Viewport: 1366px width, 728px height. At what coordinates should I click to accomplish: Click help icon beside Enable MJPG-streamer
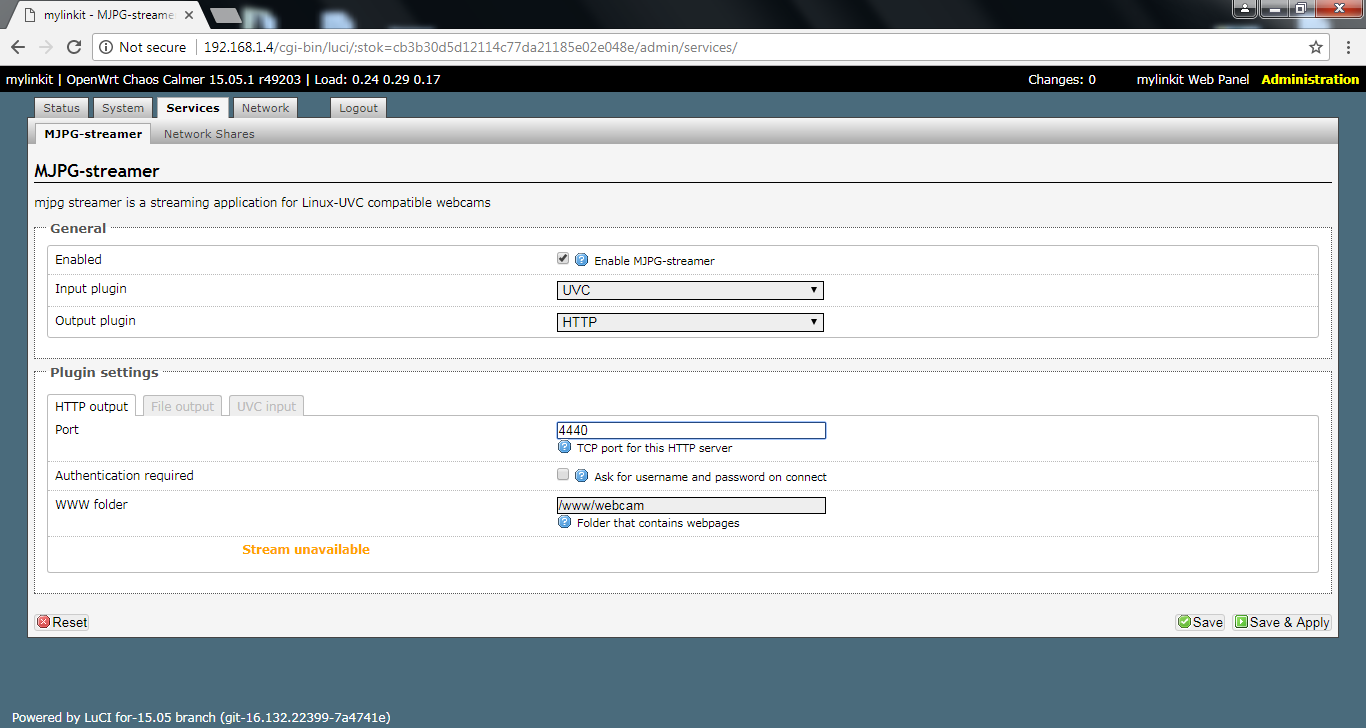tap(581, 260)
